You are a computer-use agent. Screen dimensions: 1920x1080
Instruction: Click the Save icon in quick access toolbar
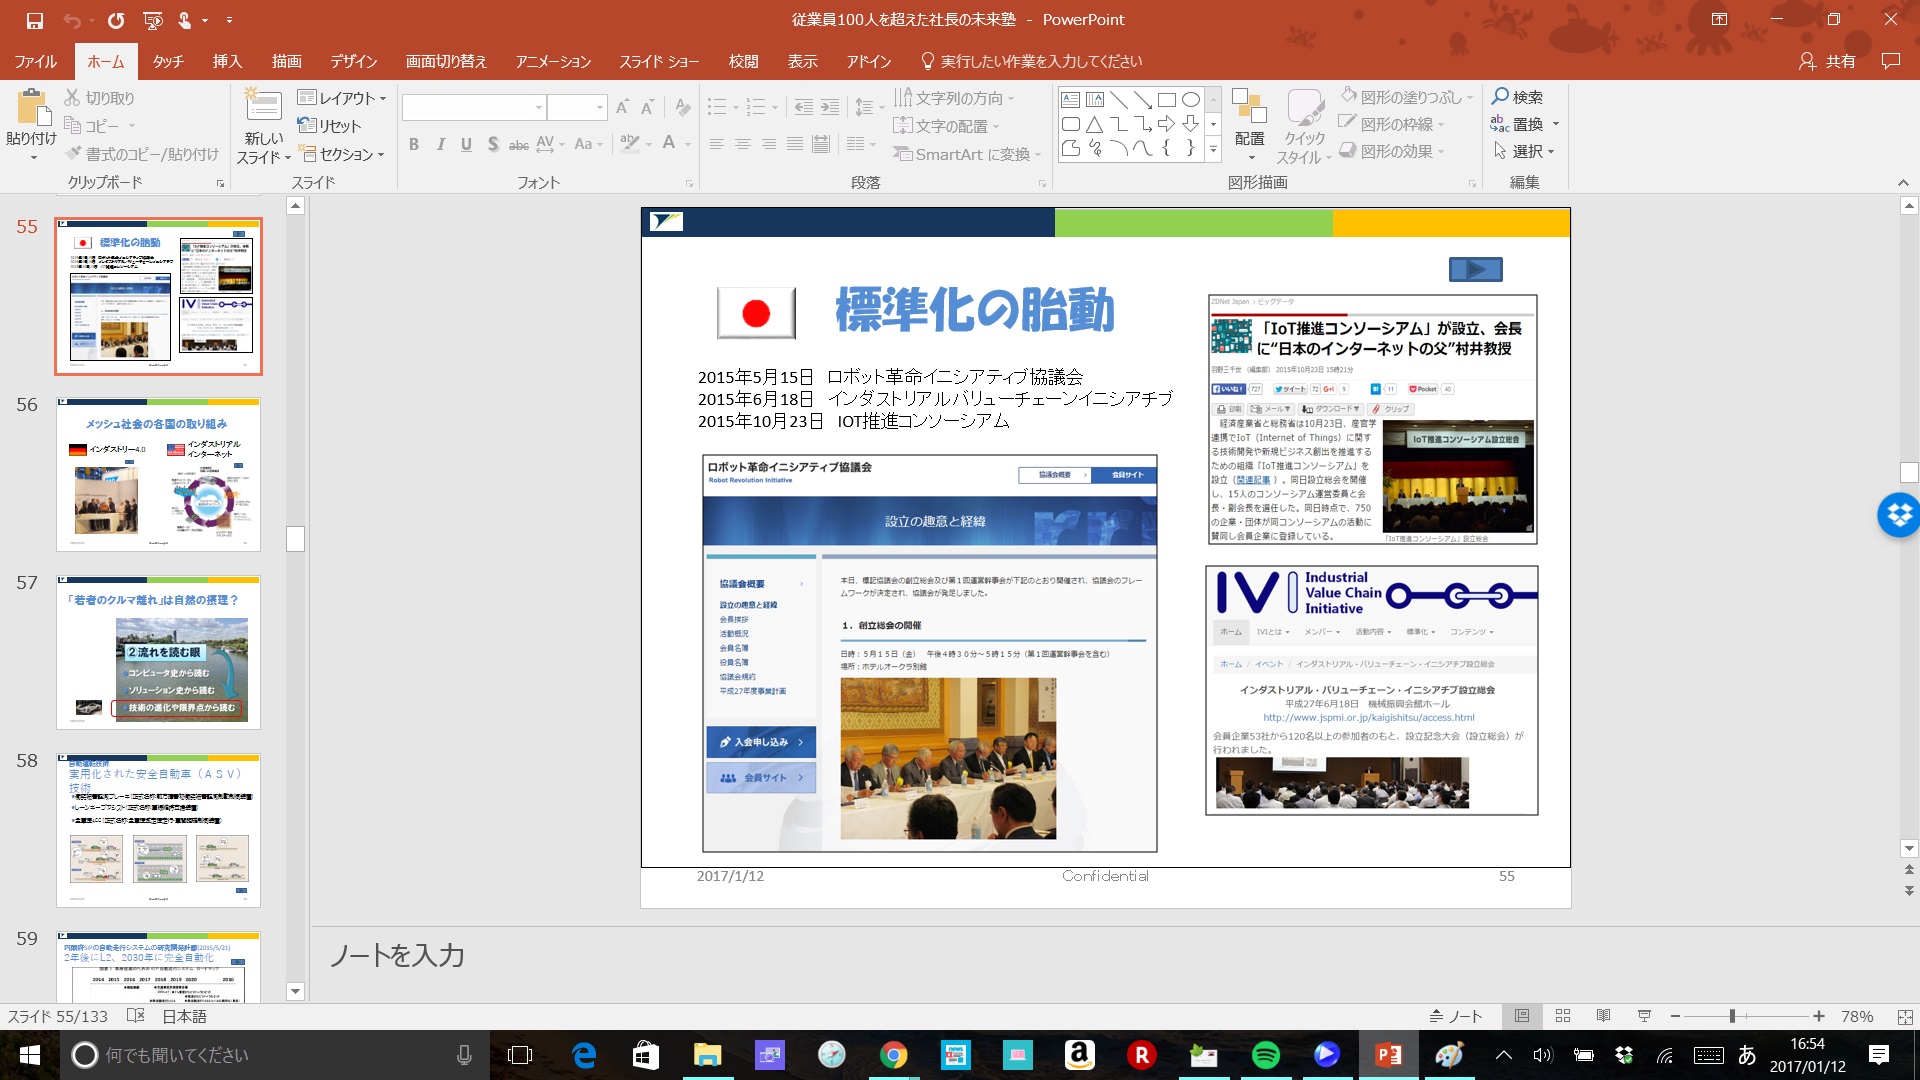pyautogui.click(x=34, y=20)
